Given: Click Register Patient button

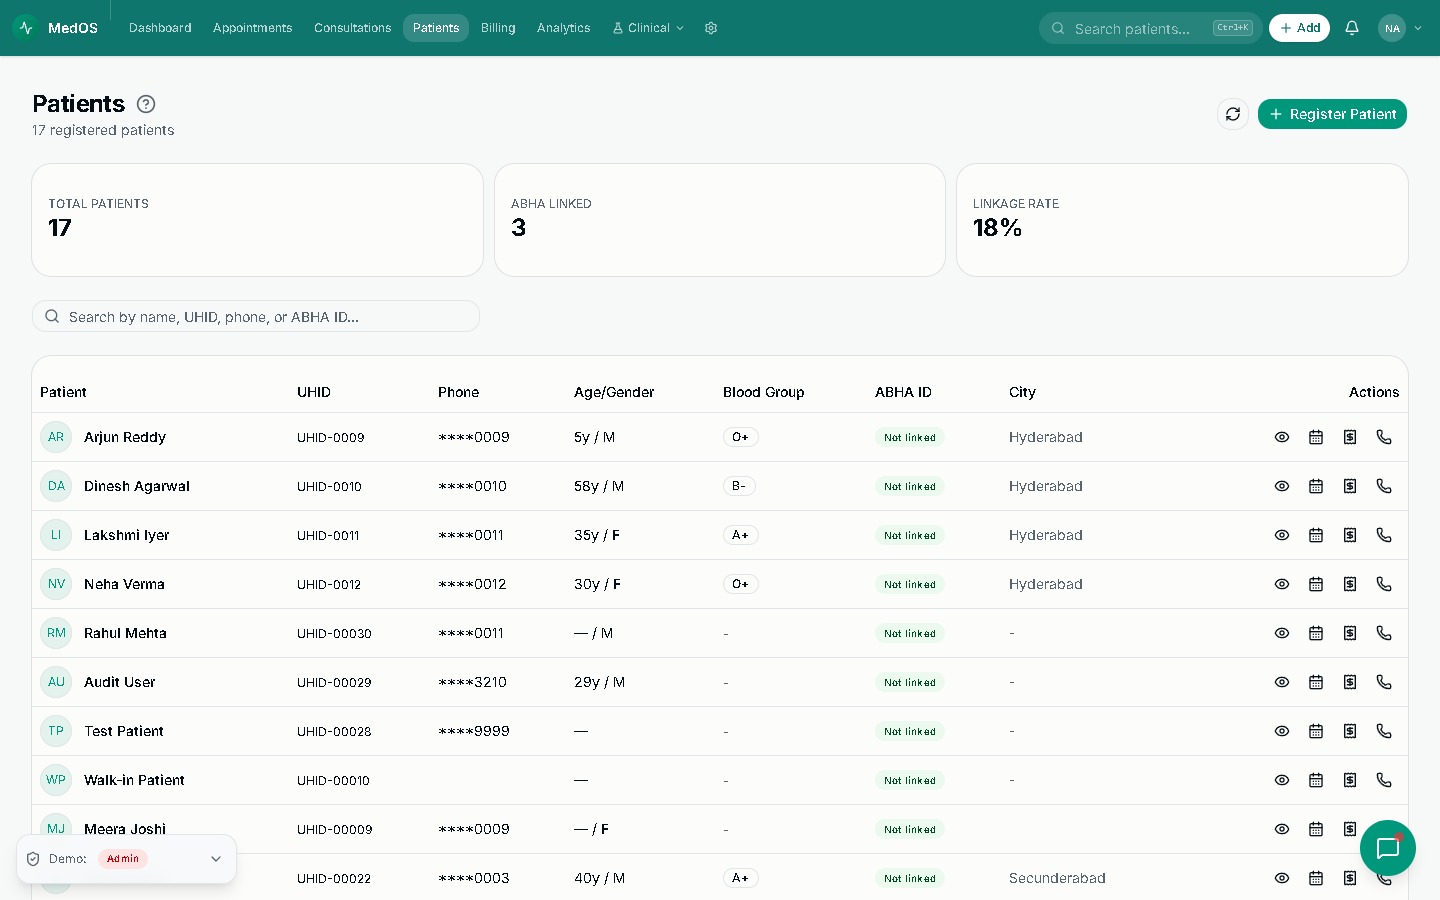Looking at the screenshot, I should coord(1332,114).
